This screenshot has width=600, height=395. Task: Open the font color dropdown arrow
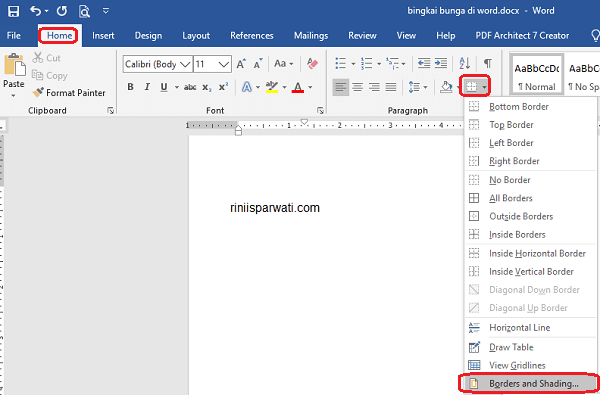click(310, 88)
